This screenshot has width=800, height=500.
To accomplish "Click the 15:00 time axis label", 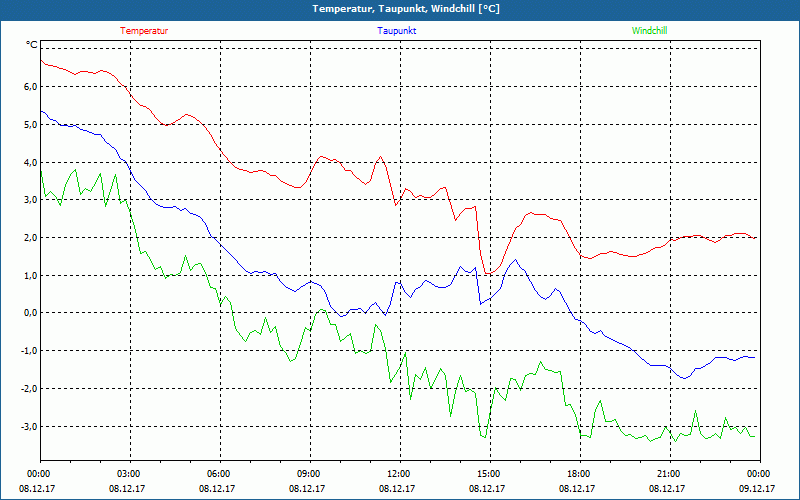I will (490, 474).
